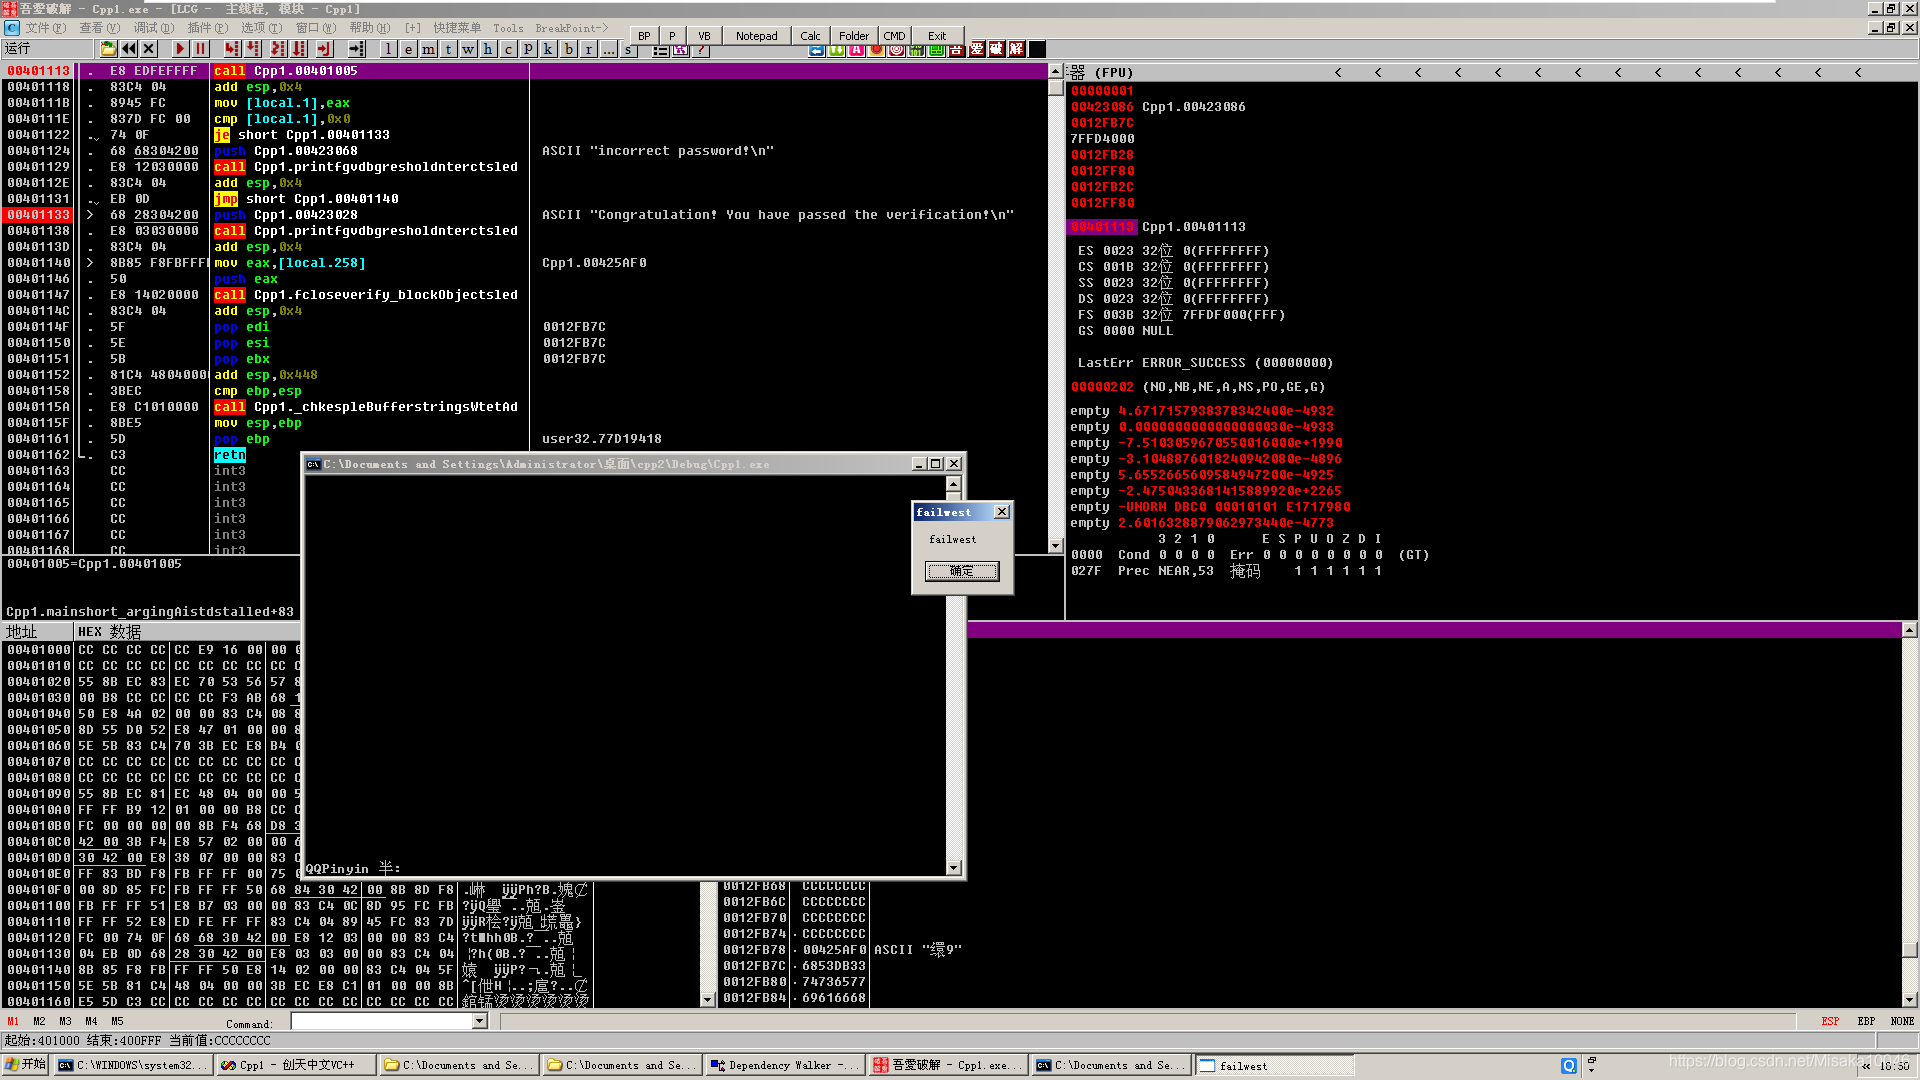The height and width of the screenshot is (1080, 1920).
Task: Click the close program X toolbar icon
Action: 149,49
